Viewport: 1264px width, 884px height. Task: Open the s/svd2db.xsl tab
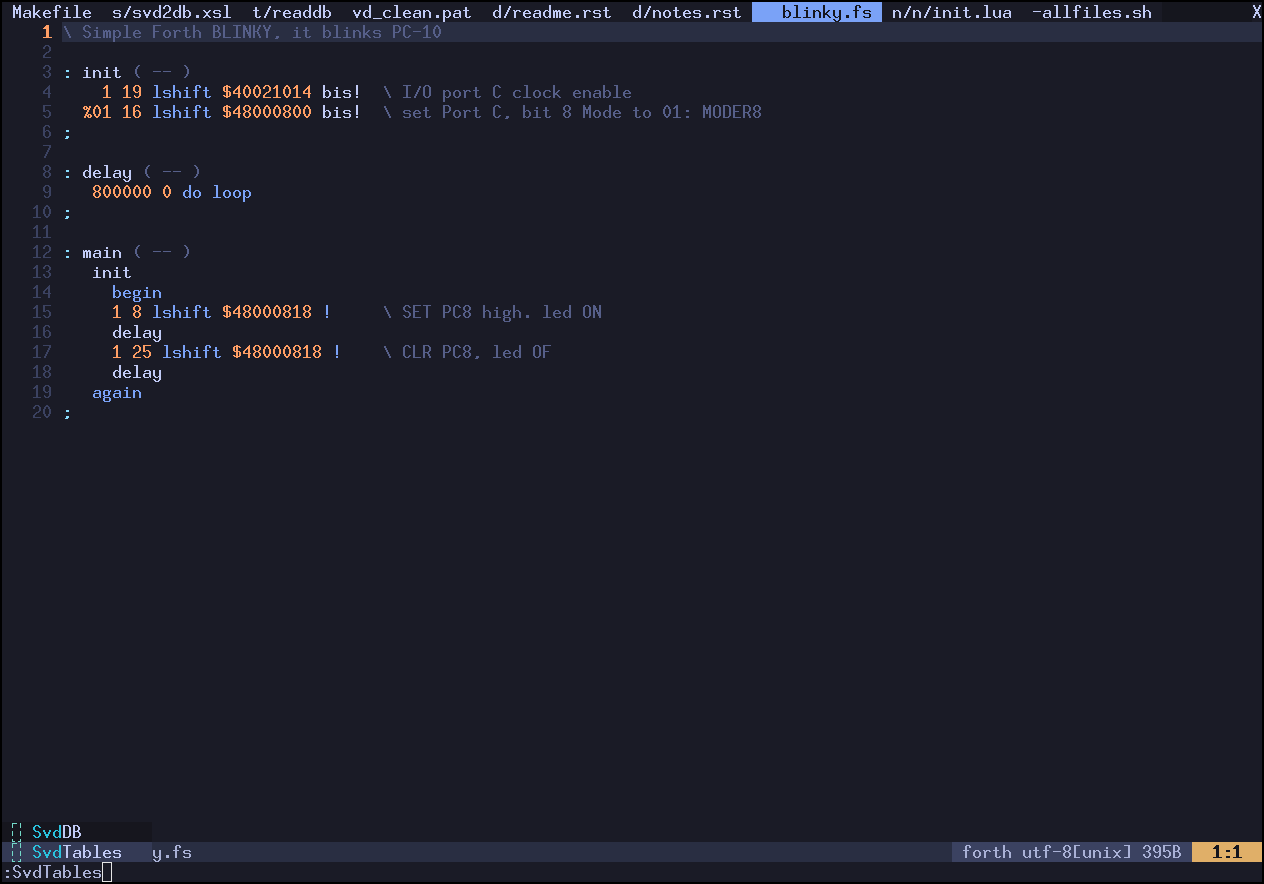(x=171, y=13)
